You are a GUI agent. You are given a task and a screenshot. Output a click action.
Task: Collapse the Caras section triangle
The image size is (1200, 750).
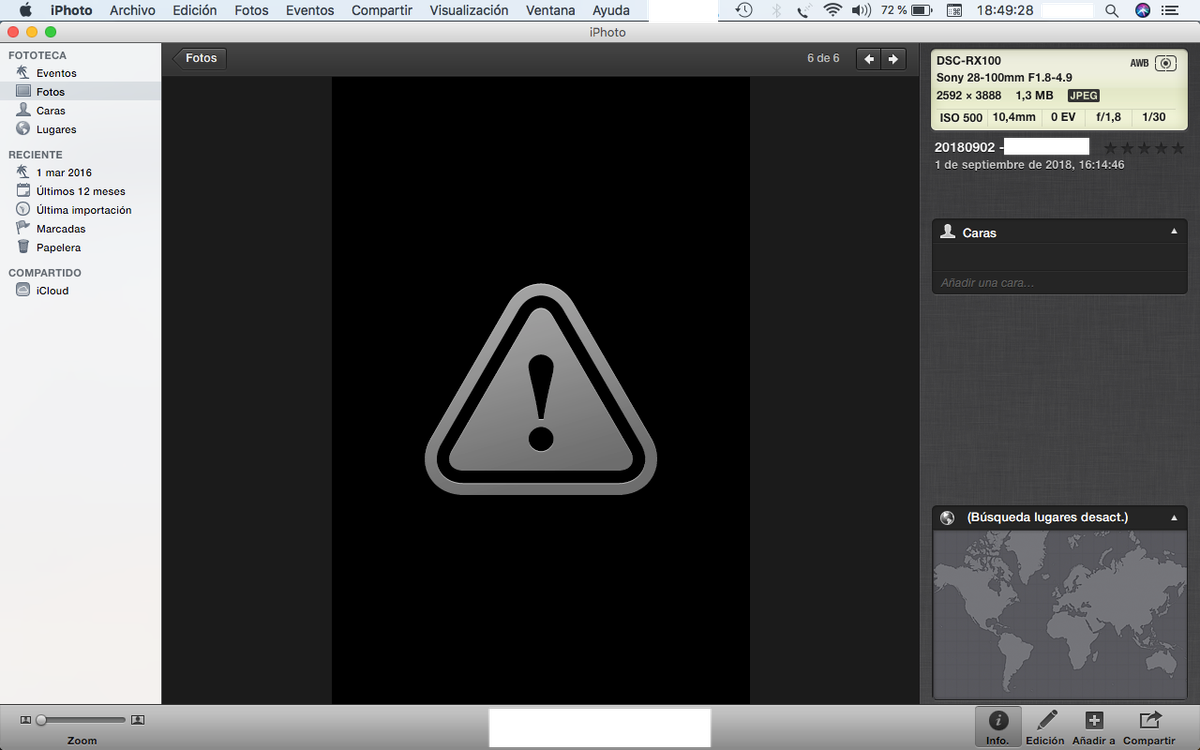click(x=1174, y=232)
